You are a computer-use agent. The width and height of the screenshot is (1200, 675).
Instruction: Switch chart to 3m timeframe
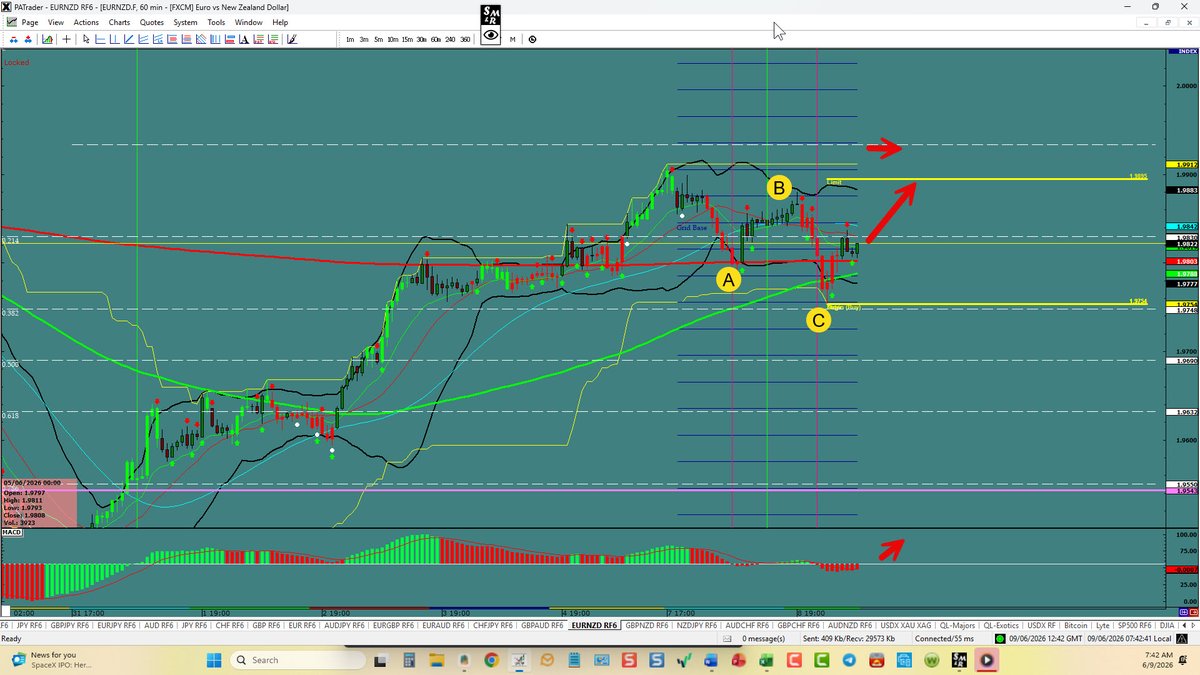click(364, 39)
